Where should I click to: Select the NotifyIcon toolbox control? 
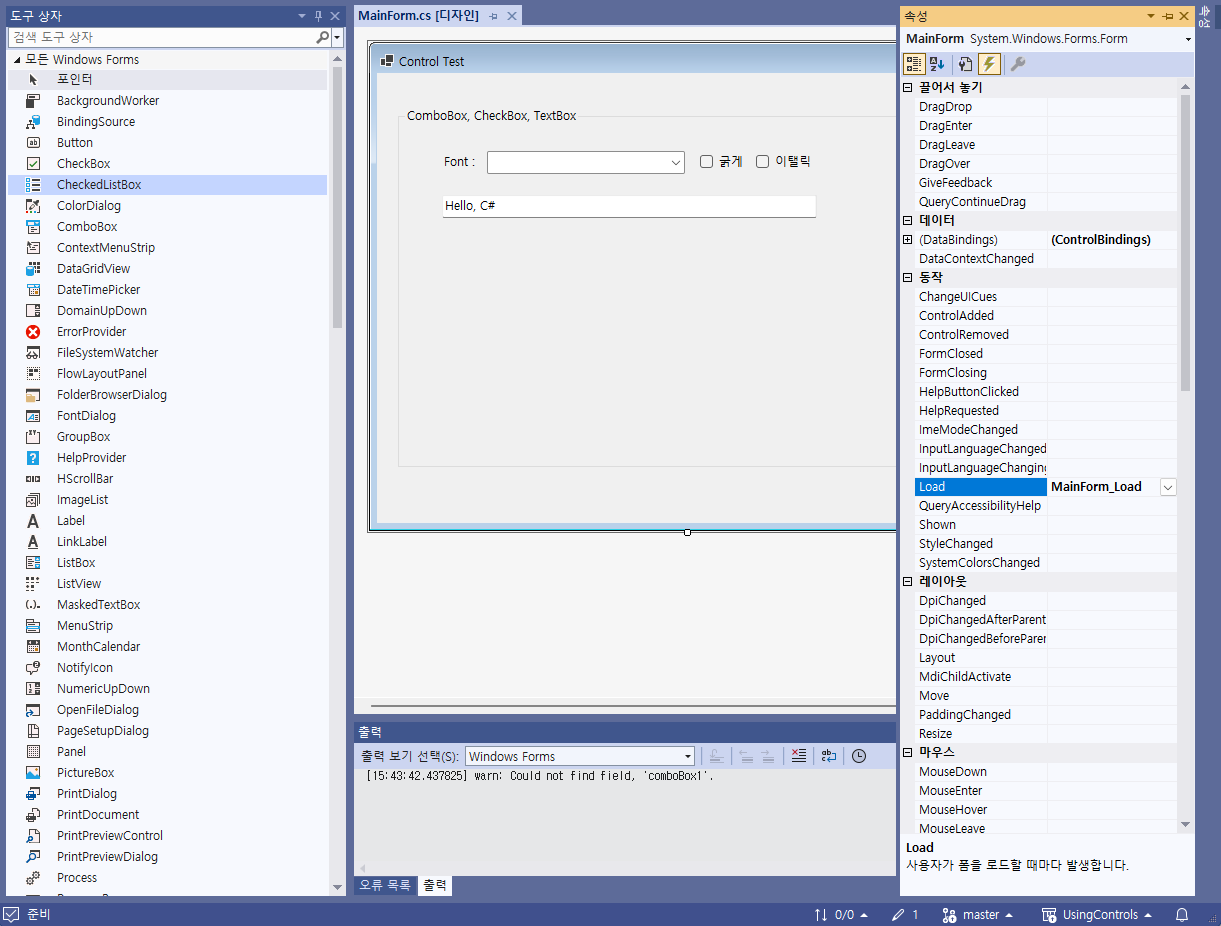click(167, 667)
